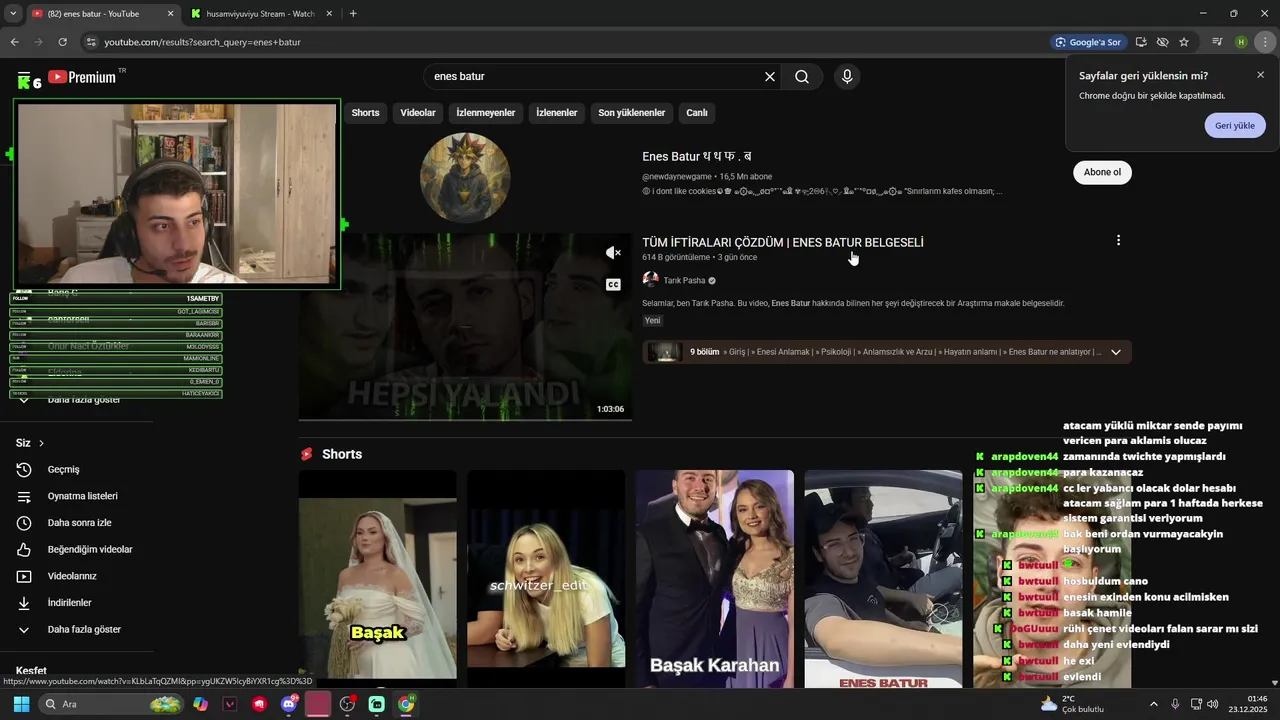
Task: Bookmark this page with the star icon
Action: (x=1184, y=42)
